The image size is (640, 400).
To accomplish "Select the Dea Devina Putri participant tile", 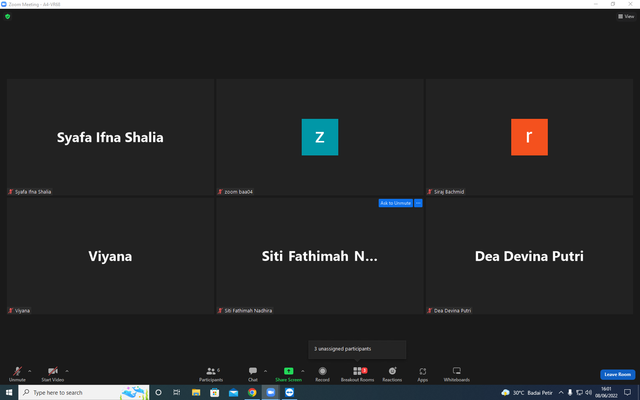I will click(529, 256).
